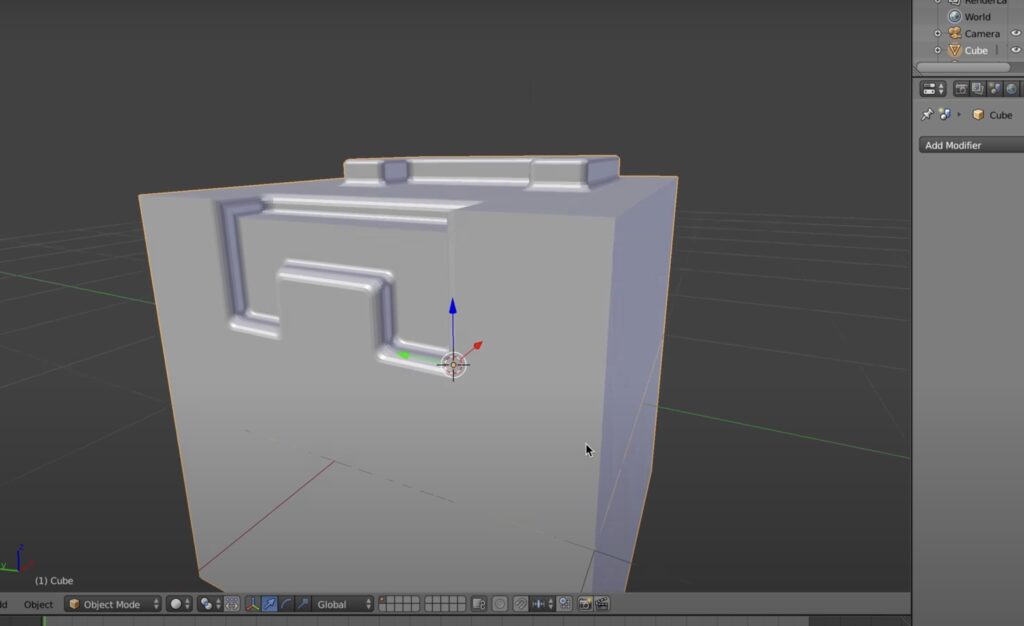Click the Cube mesh triangle icon in the outliner
The image size is (1024, 626).
tap(955, 50)
